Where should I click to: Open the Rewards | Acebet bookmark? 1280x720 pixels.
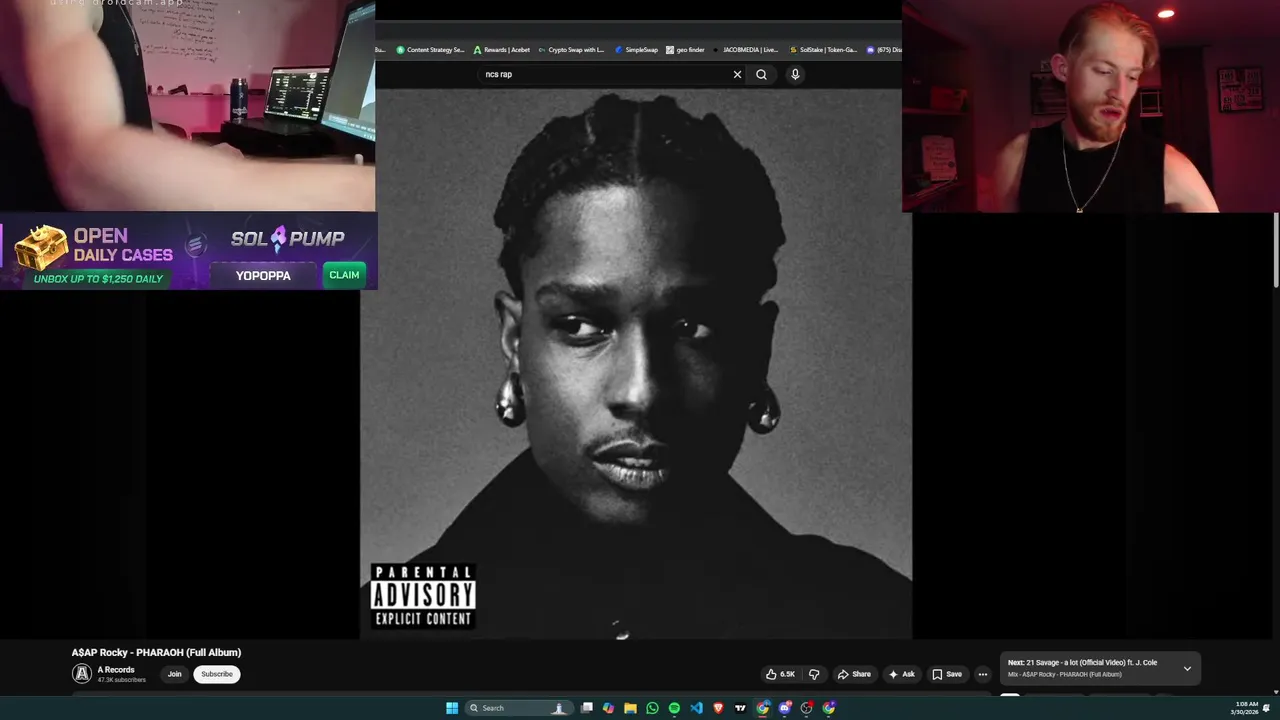pos(502,49)
